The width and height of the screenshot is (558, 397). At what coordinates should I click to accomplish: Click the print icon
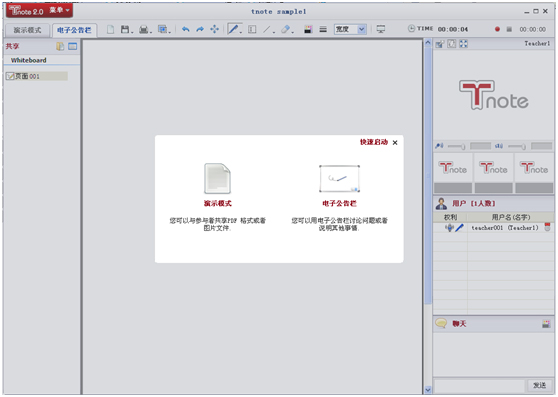point(143,29)
